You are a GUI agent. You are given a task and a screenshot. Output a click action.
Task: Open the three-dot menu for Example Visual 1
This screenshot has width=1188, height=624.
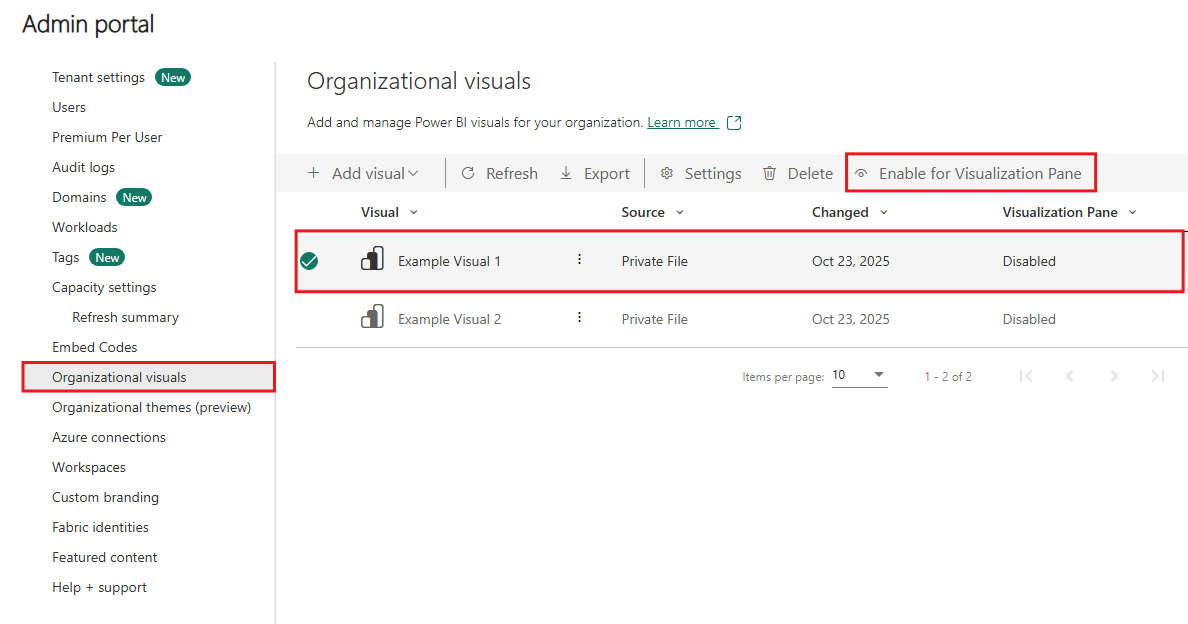[579, 259]
